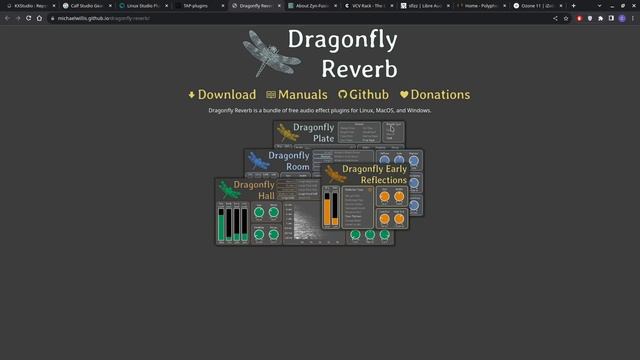Screen dimensions: 640x360
Task: Switch to the sfizz tab
Action: pos(424,6)
